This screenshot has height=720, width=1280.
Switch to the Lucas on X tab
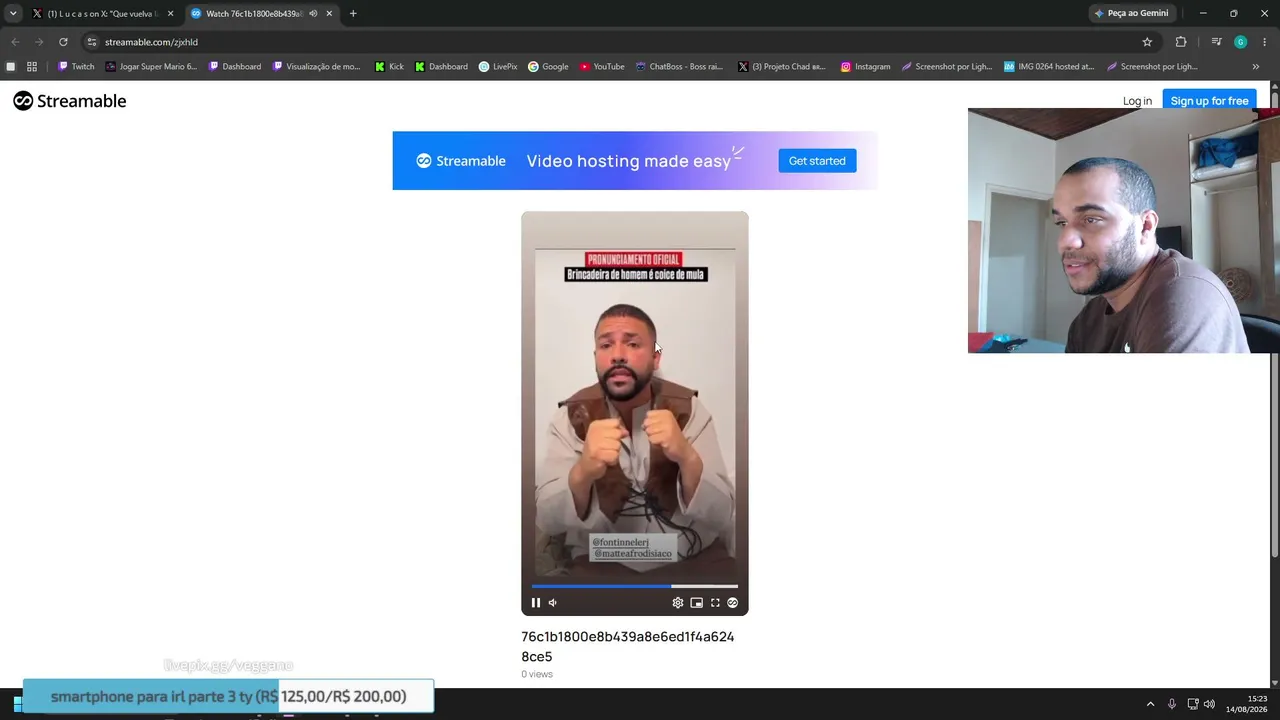click(x=103, y=14)
